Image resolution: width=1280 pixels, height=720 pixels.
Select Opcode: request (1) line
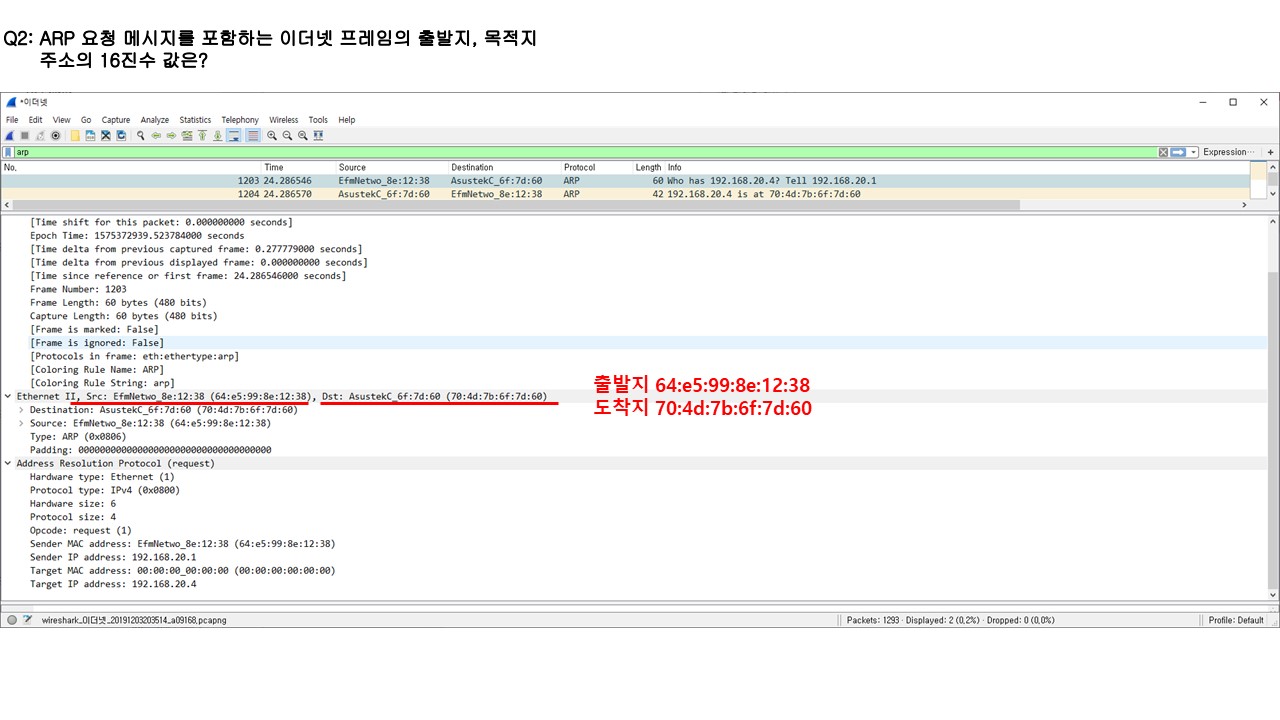coord(81,531)
